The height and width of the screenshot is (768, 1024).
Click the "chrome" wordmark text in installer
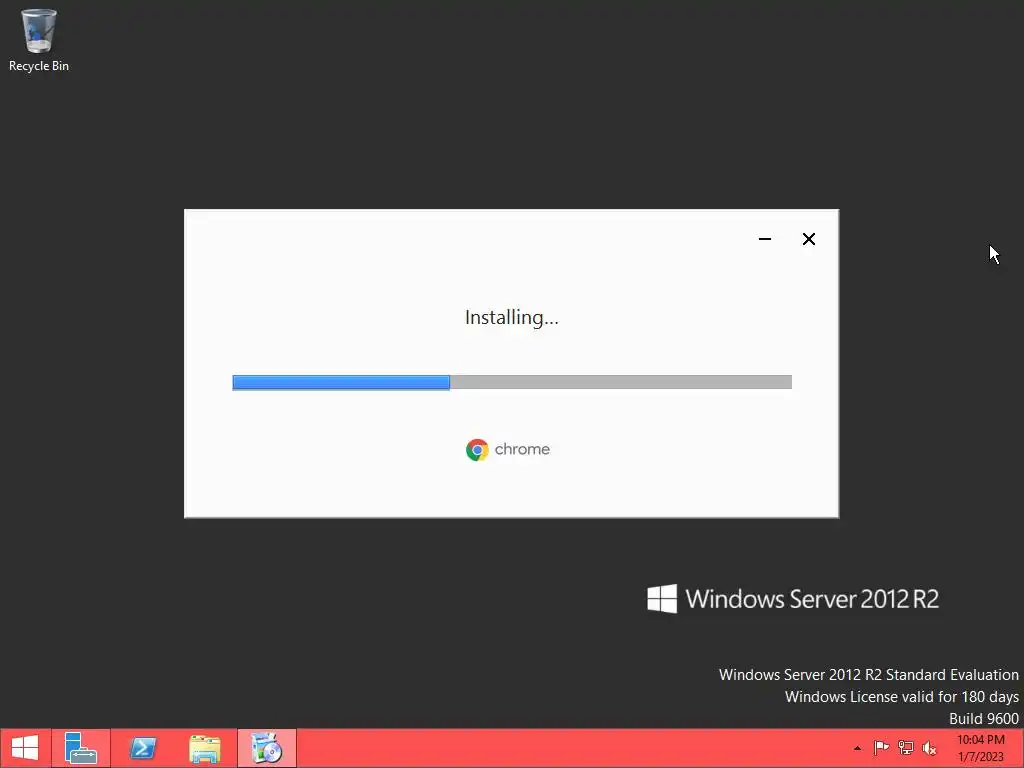522,449
